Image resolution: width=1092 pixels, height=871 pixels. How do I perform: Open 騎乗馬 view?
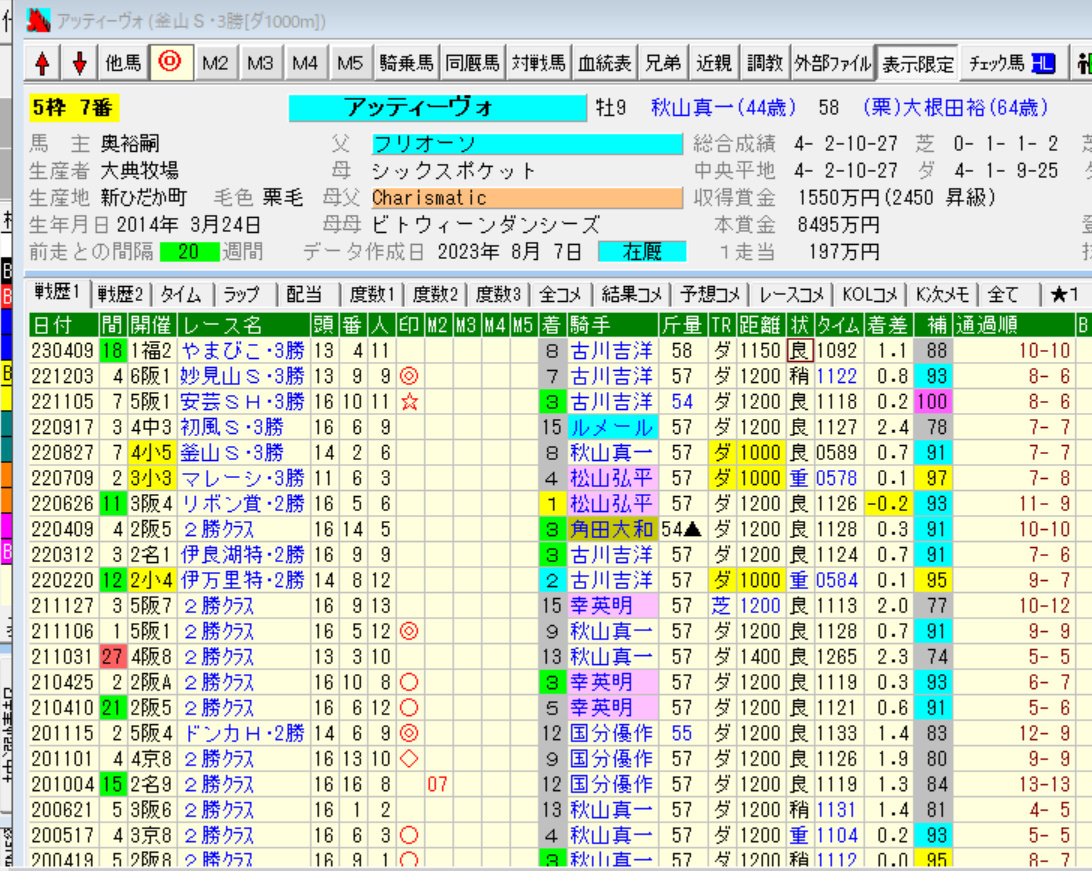tap(407, 63)
